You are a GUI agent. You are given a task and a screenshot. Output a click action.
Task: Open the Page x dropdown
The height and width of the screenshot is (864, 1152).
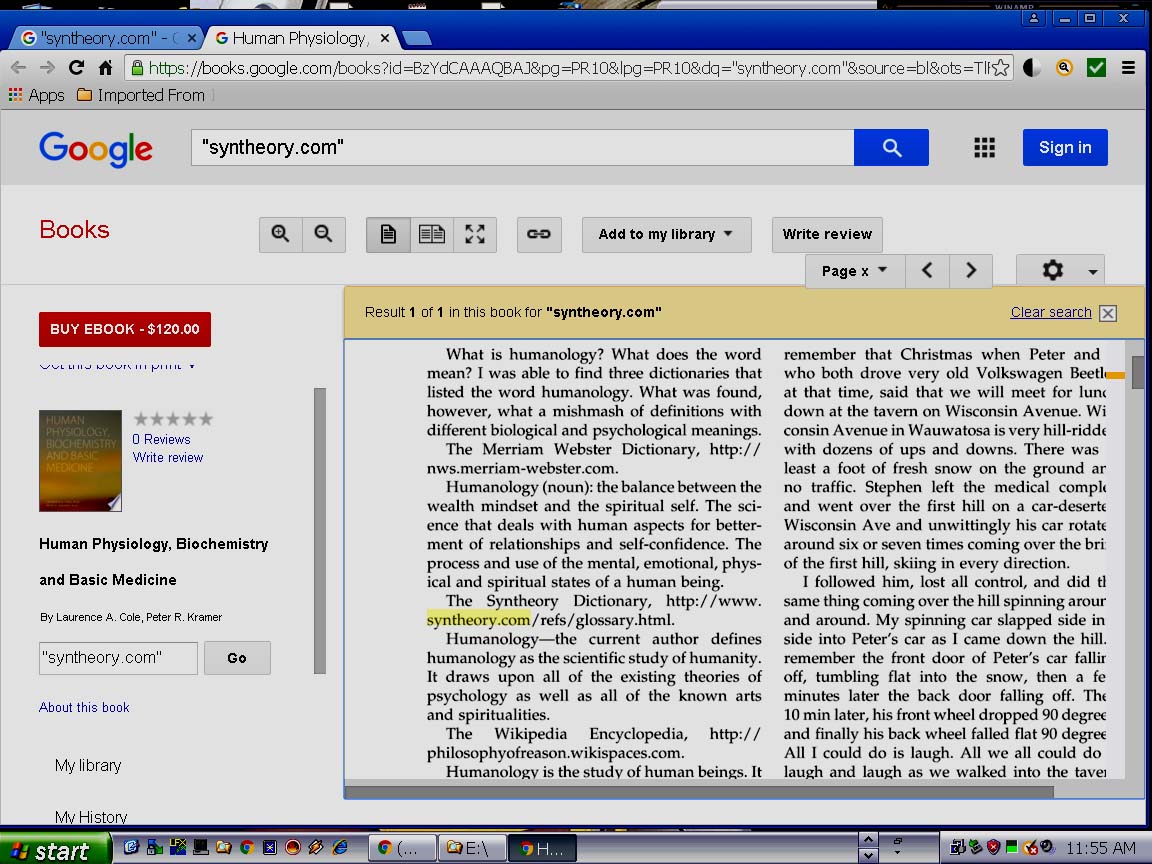coord(855,271)
